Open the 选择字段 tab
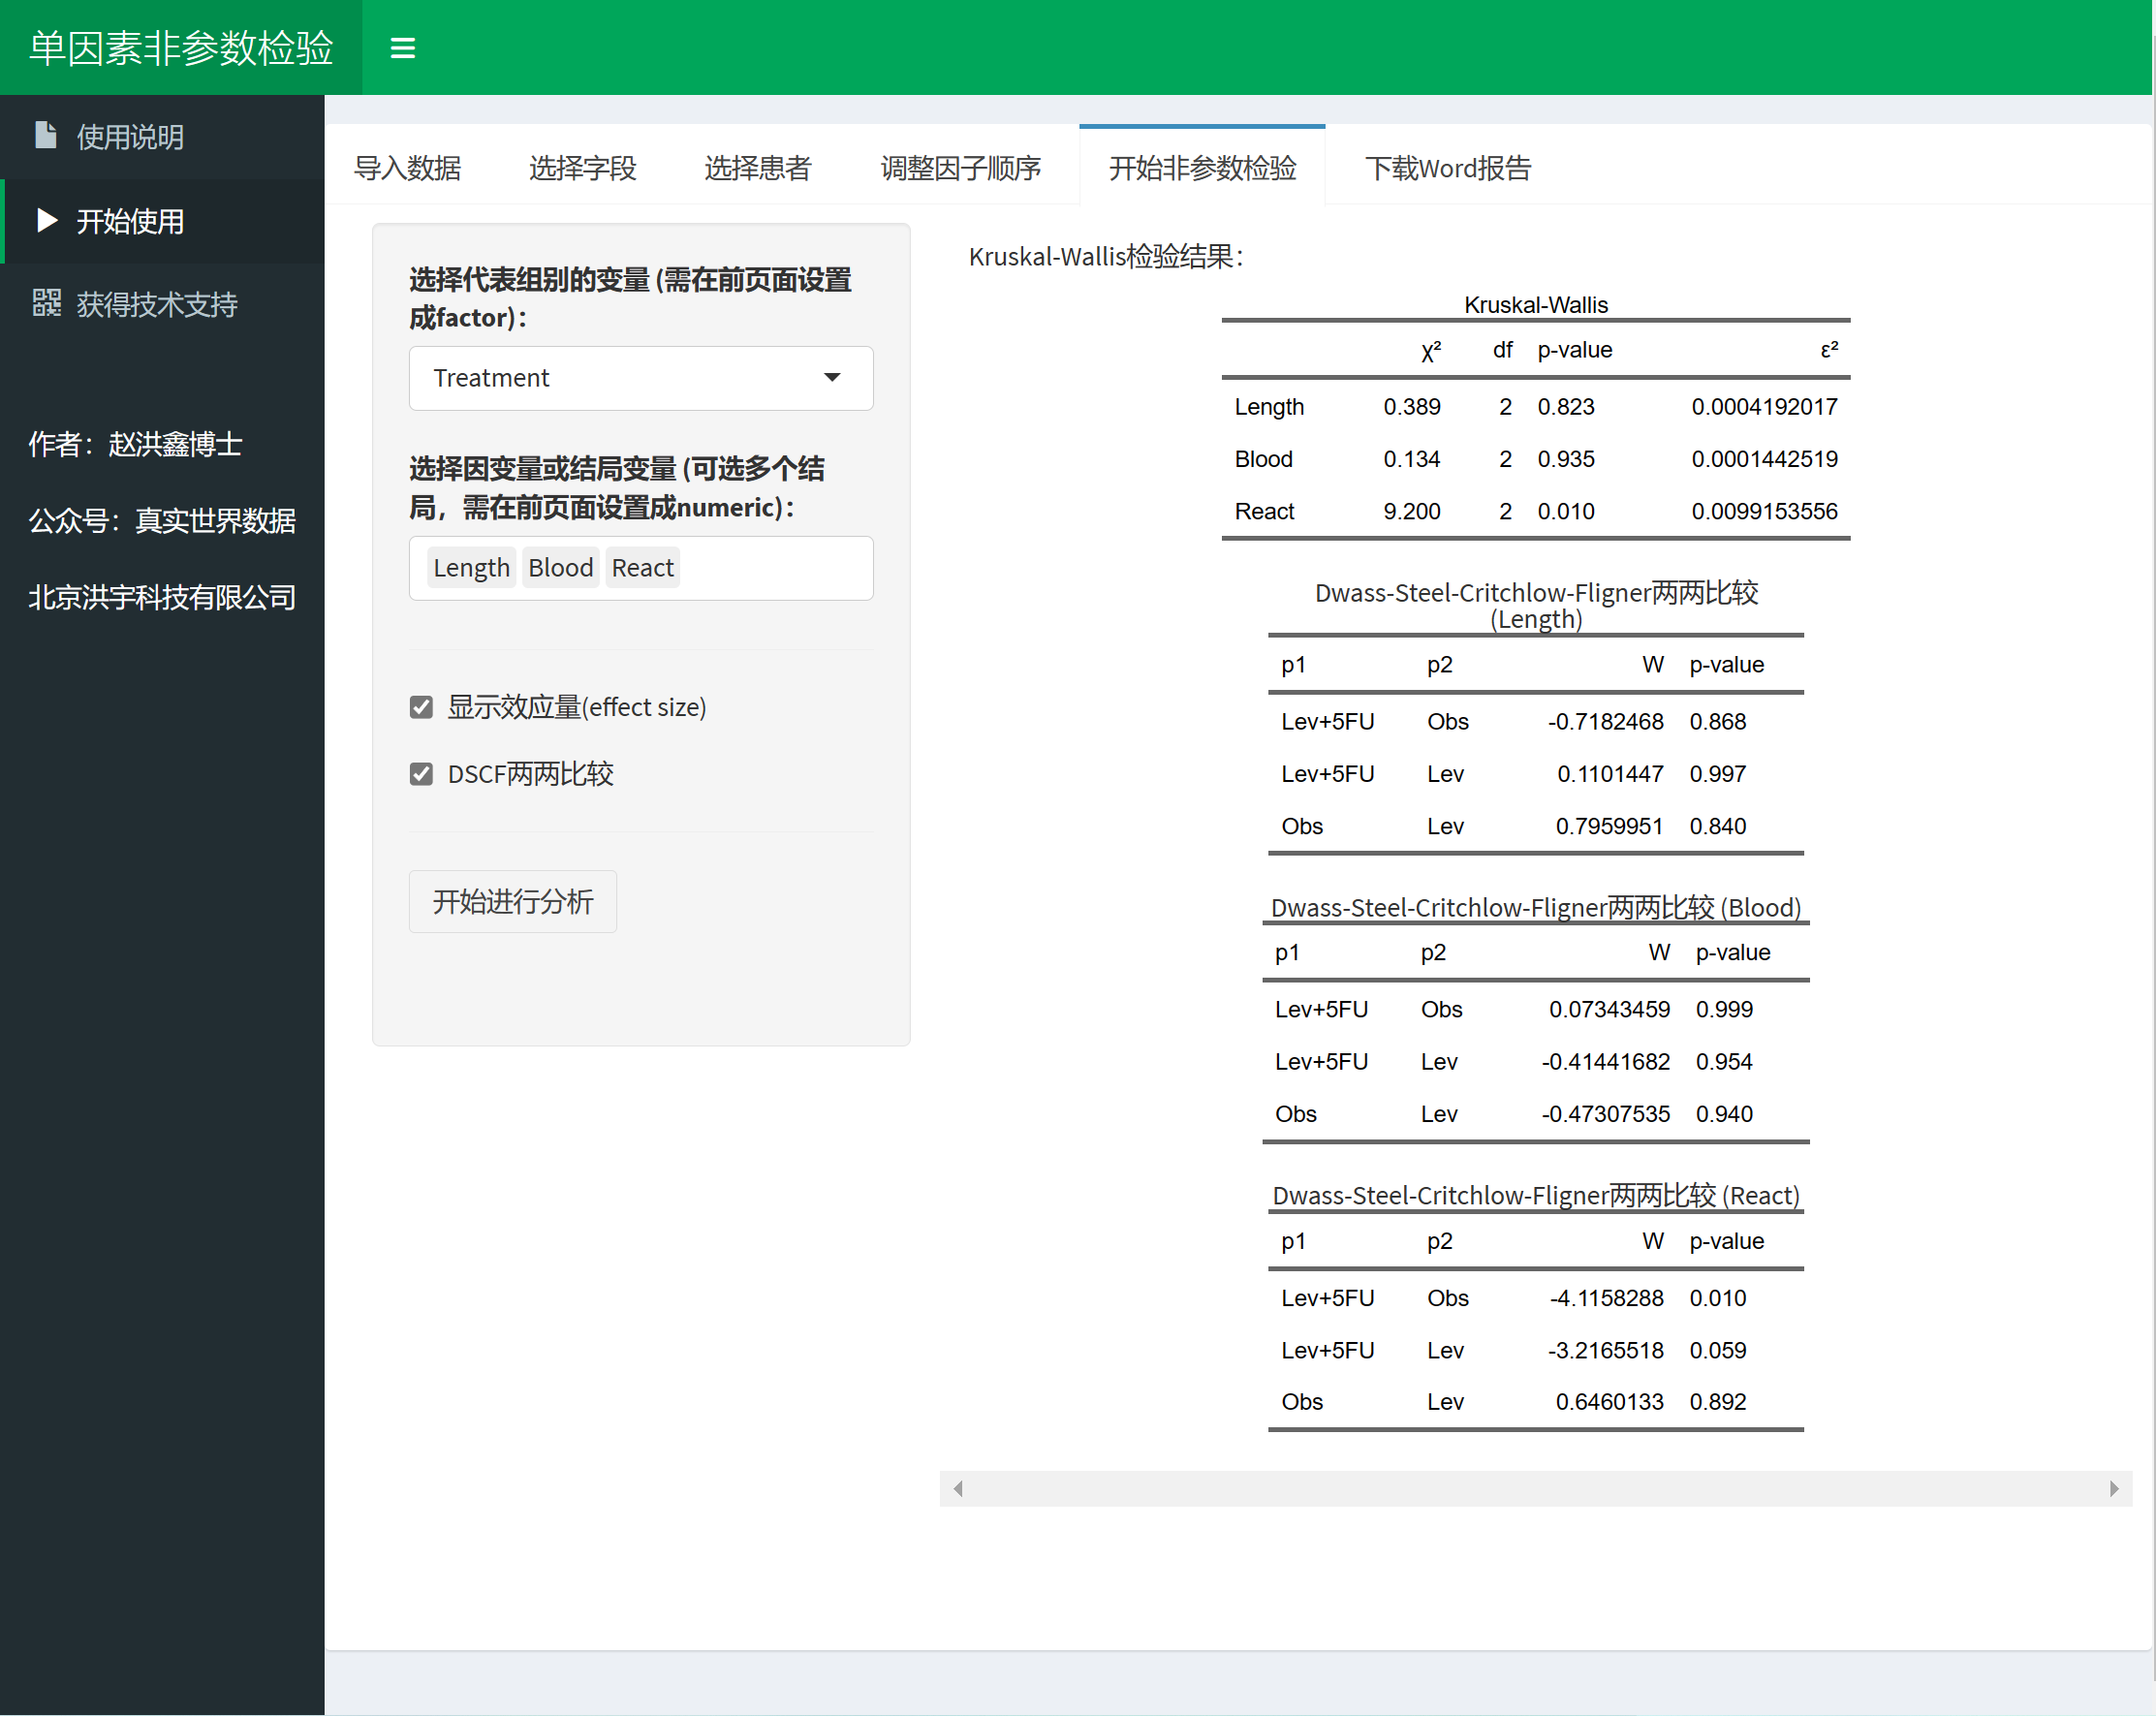Image resolution: width=2156 pixels, height=1716 pixels. 582,168
